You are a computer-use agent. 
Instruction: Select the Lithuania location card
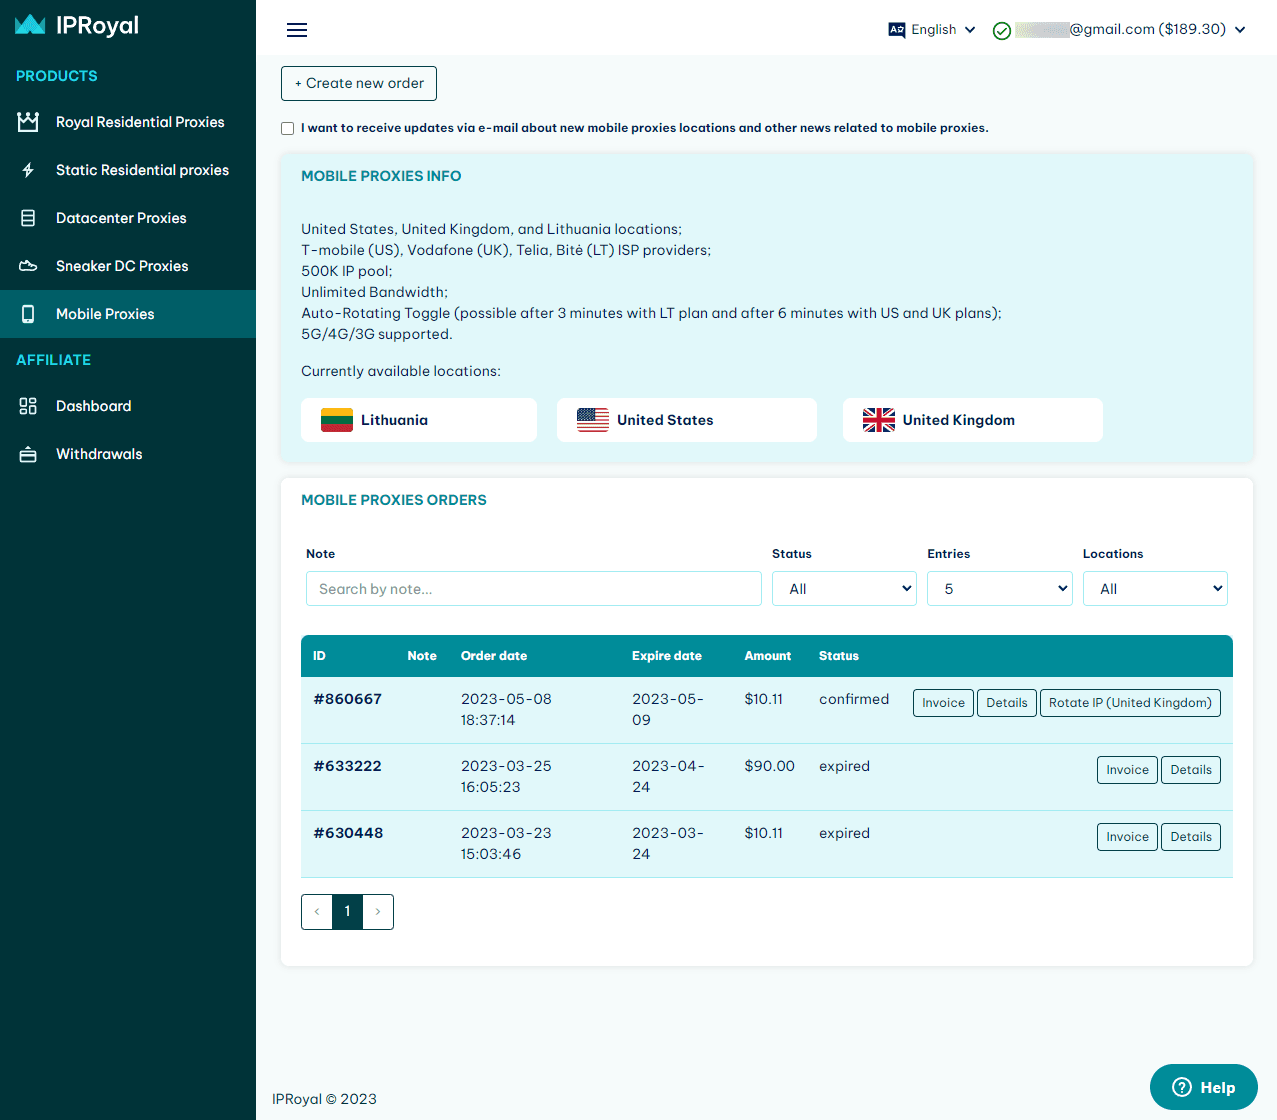click(x=419, y=420)
